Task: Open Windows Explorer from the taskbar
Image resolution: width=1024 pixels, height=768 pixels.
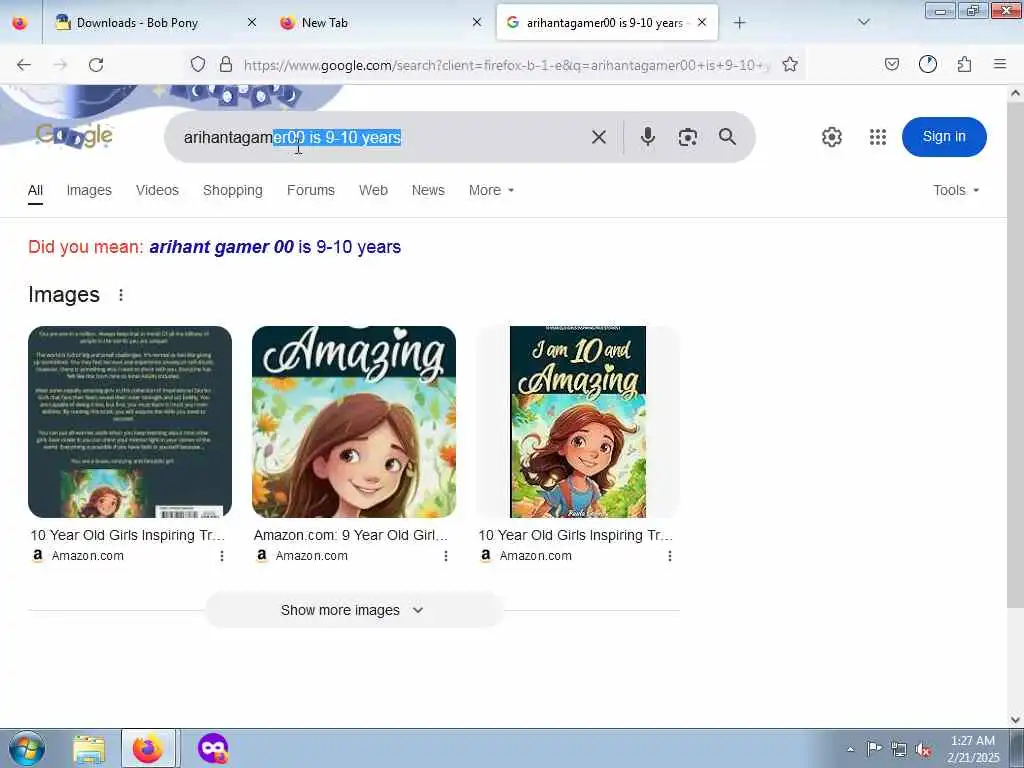Action: click(x=89, y=748)
